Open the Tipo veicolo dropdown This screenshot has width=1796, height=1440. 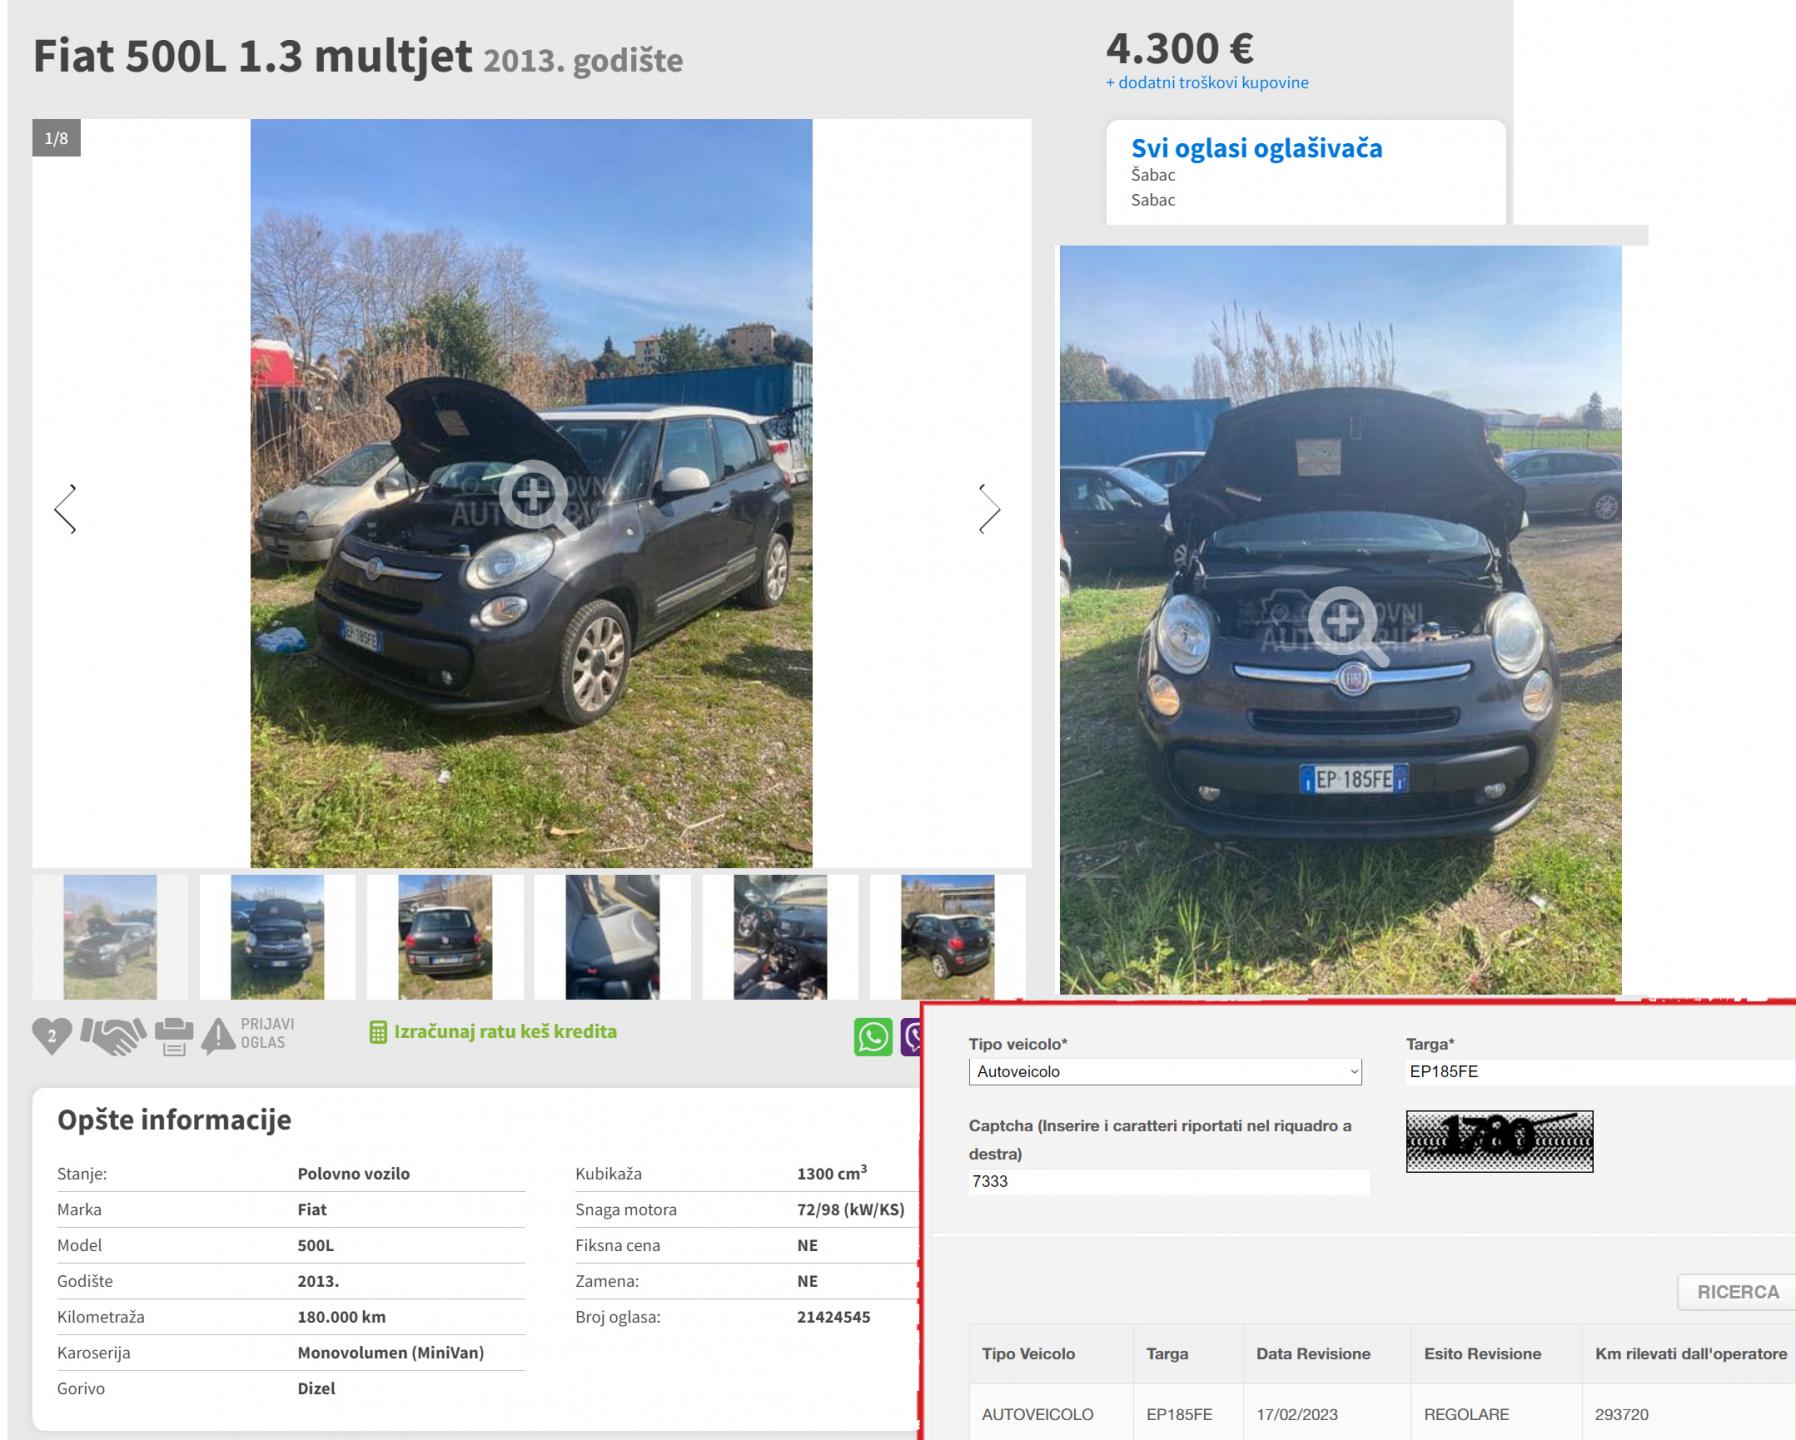click(x=1164, y=1071)
